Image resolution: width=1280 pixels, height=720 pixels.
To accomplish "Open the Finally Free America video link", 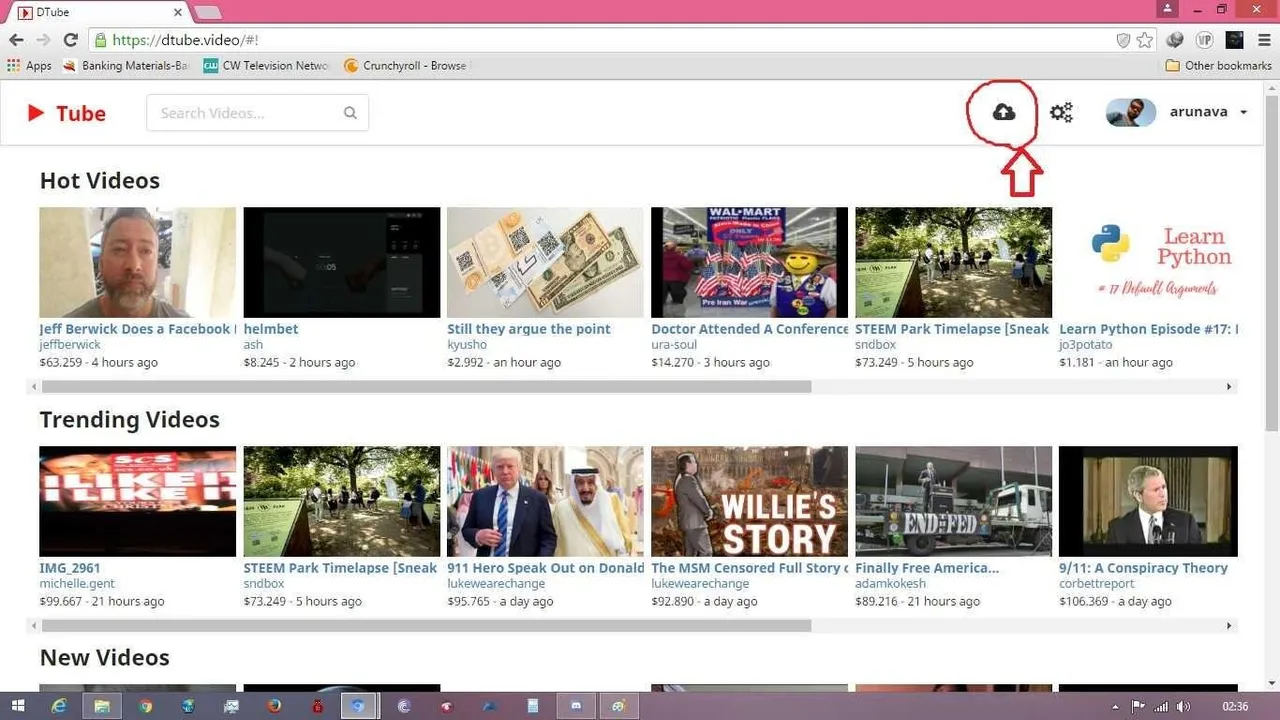I will click(927, 568).
